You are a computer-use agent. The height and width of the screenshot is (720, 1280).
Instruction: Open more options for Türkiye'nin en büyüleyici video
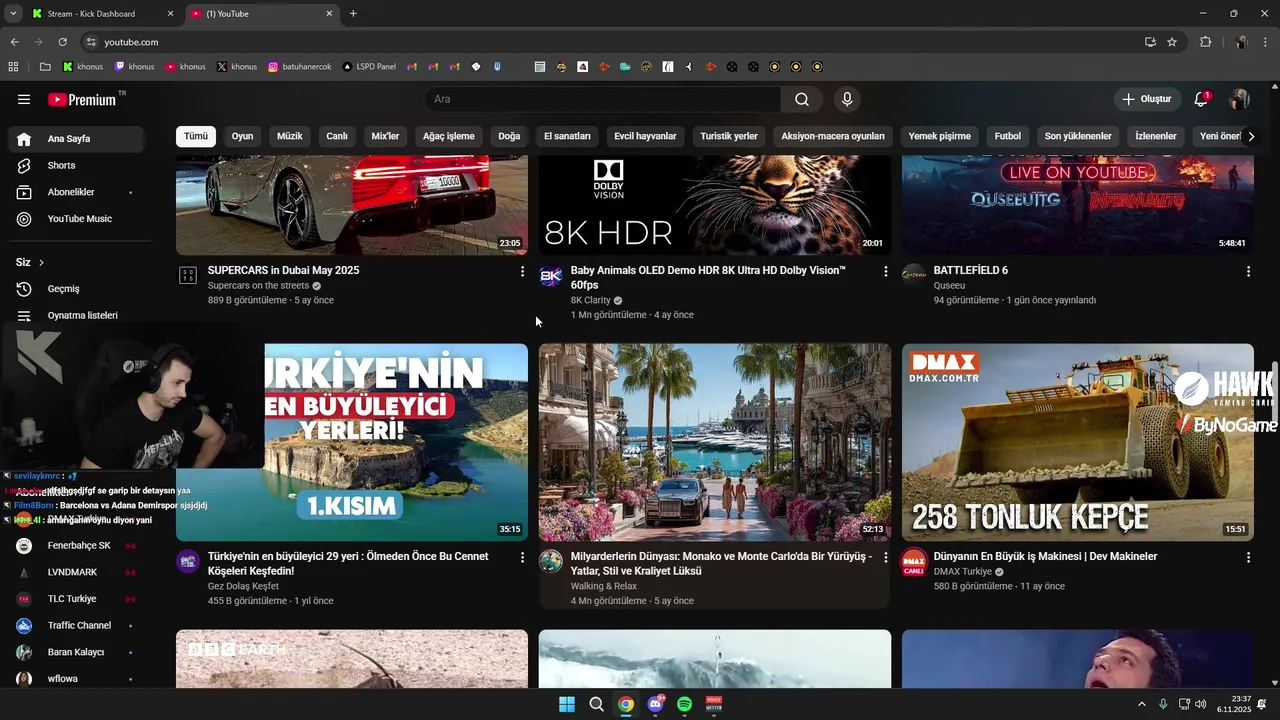point(522,557)
